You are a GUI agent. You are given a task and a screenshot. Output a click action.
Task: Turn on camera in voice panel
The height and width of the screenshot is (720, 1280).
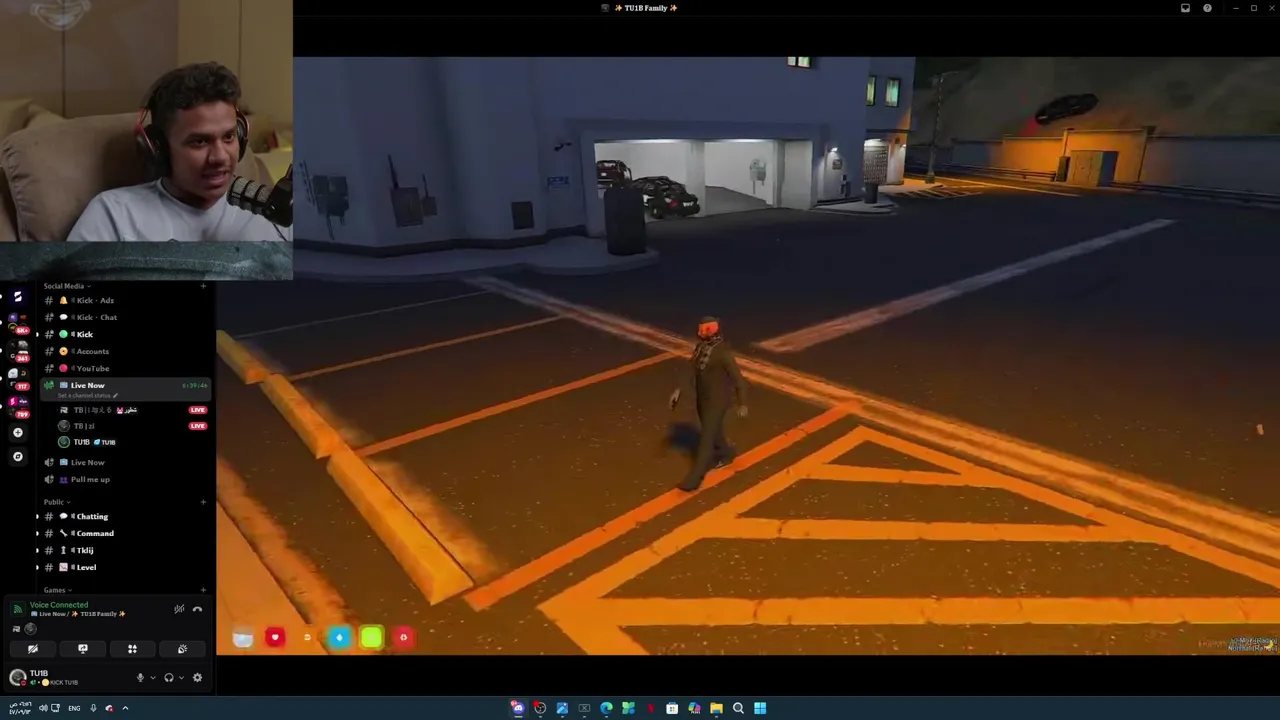coord(33,649)
